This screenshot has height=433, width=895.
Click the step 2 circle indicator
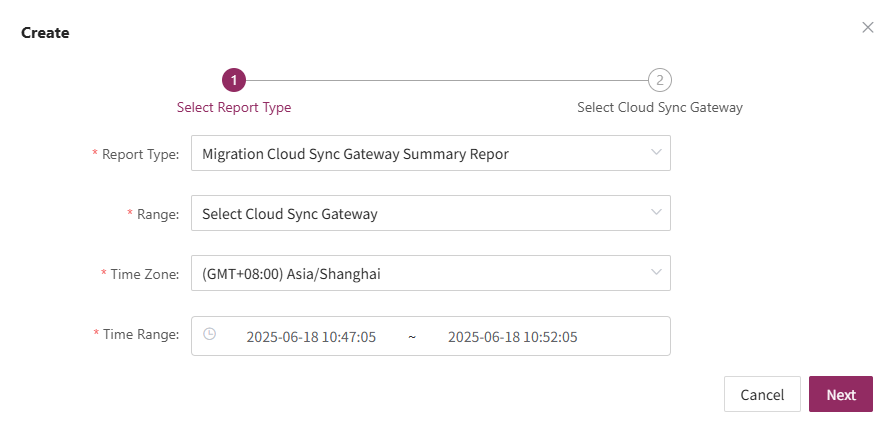click(660, 80)
